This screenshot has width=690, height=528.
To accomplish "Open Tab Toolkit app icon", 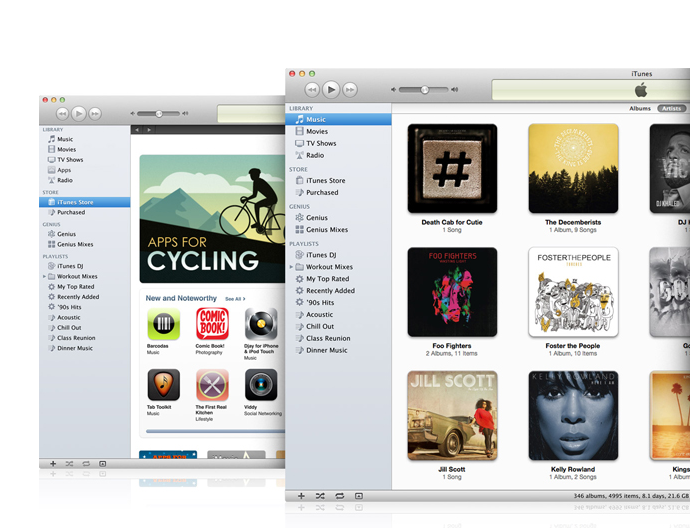I will [x=163, y=385].
